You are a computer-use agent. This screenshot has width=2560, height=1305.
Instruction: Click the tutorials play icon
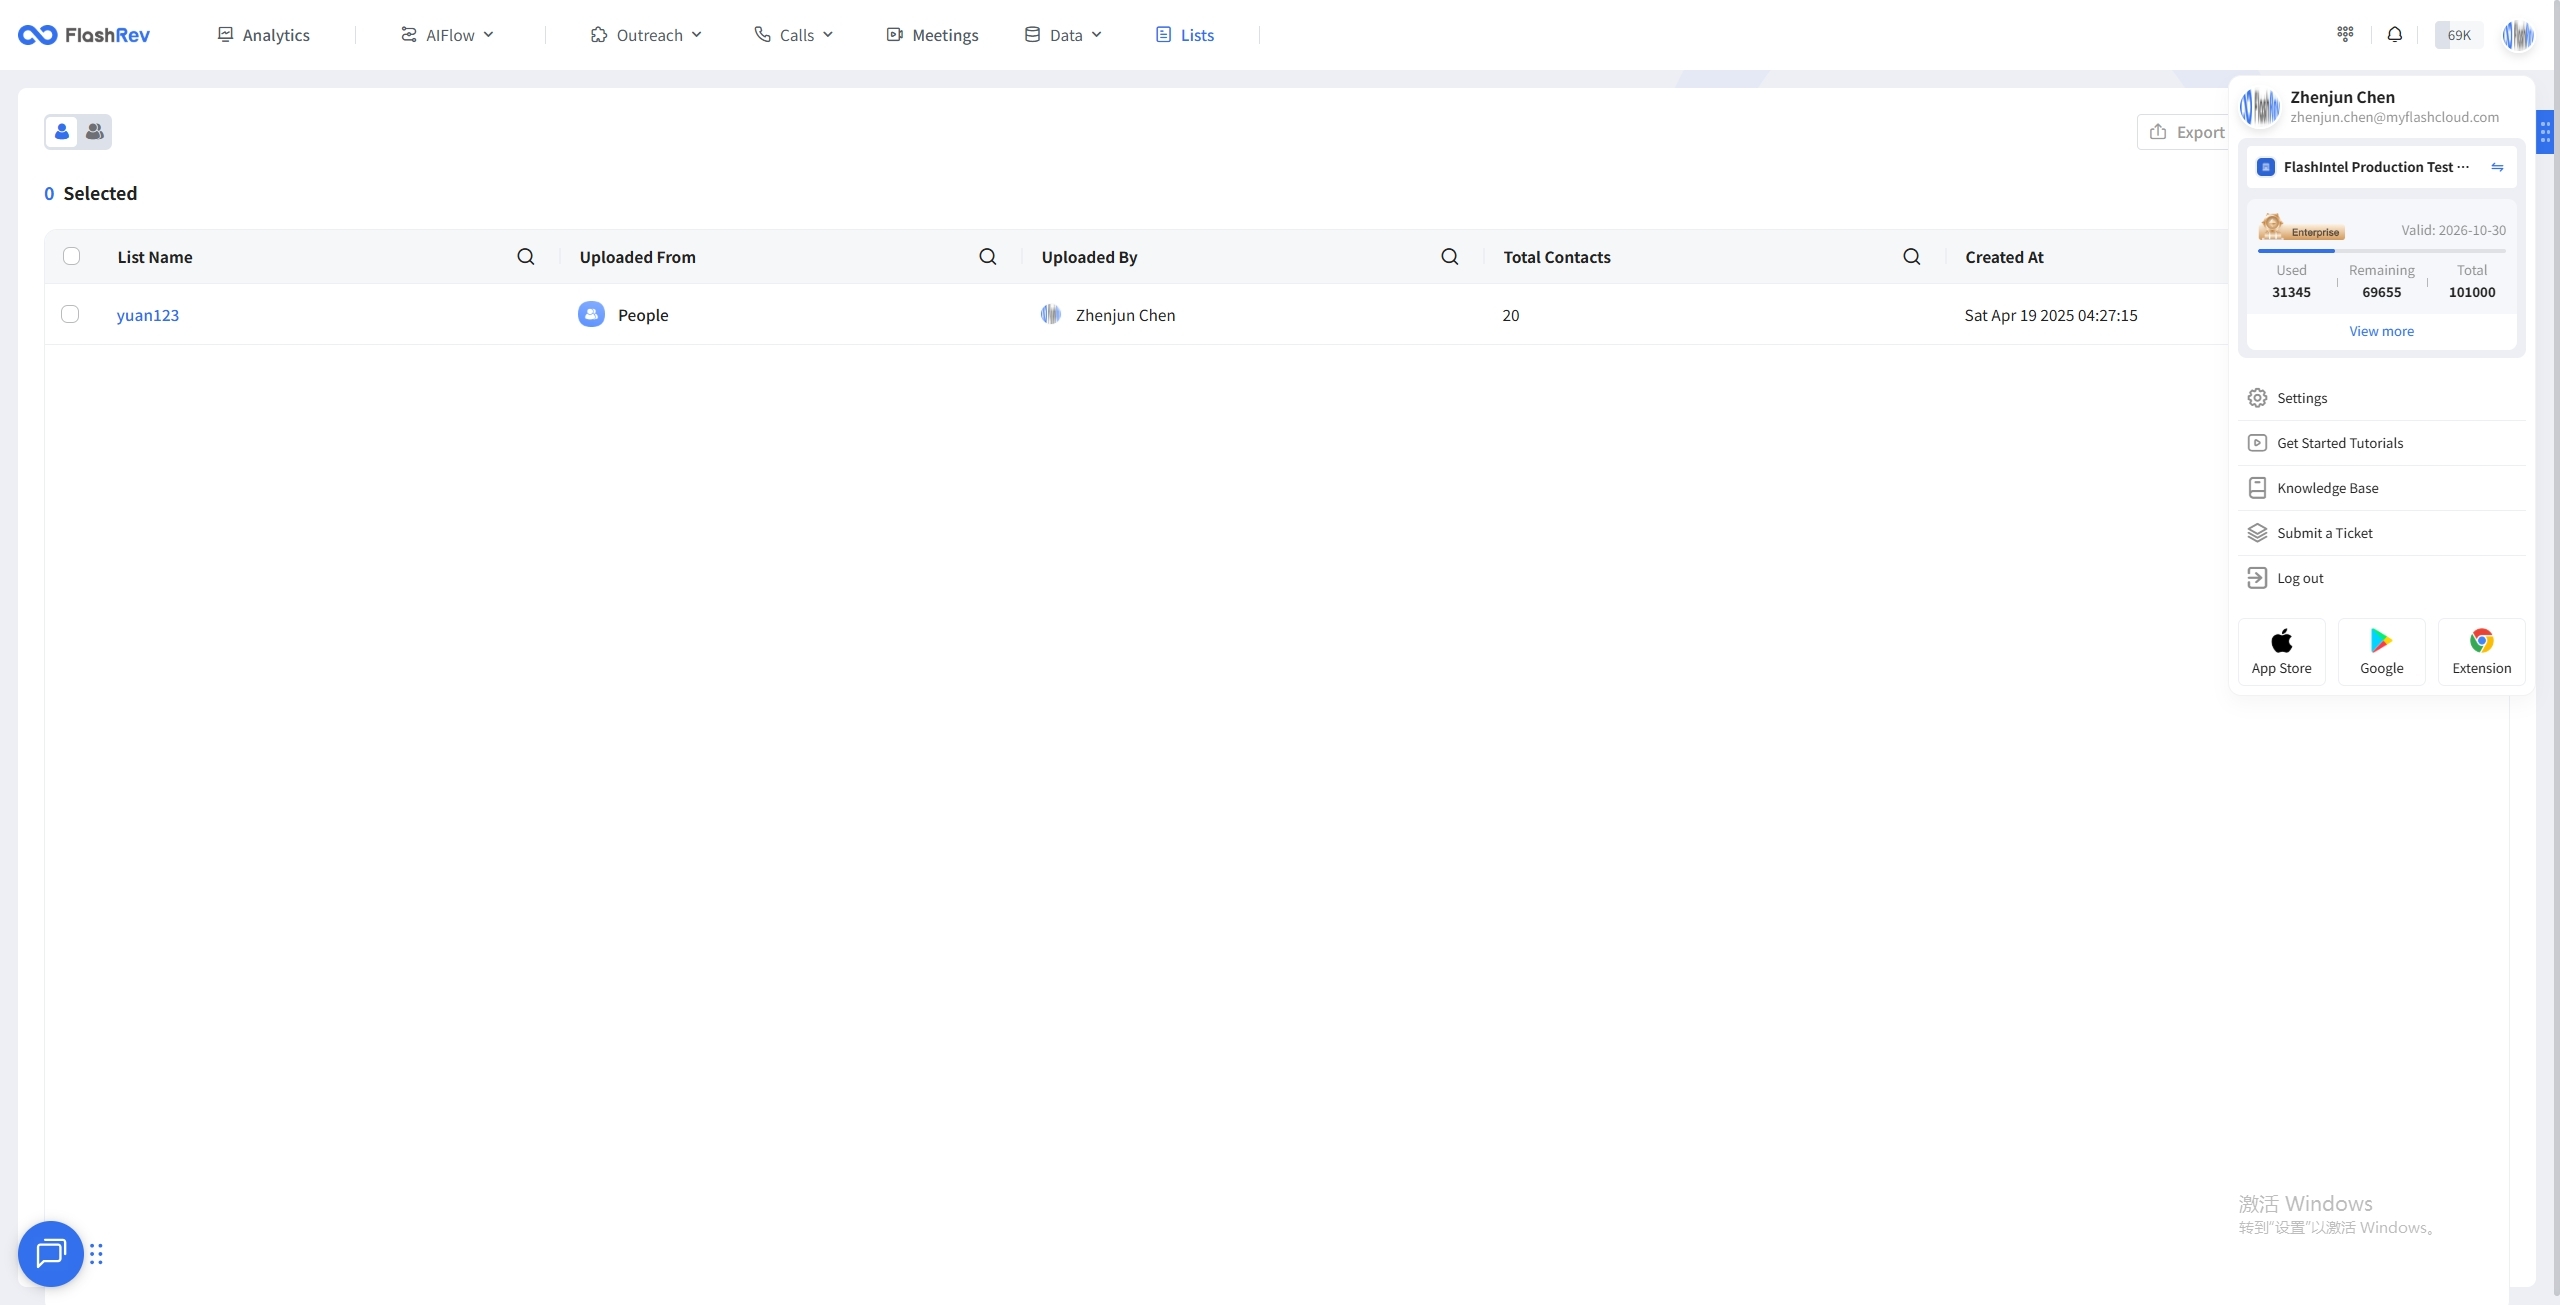click(2257, 443)
